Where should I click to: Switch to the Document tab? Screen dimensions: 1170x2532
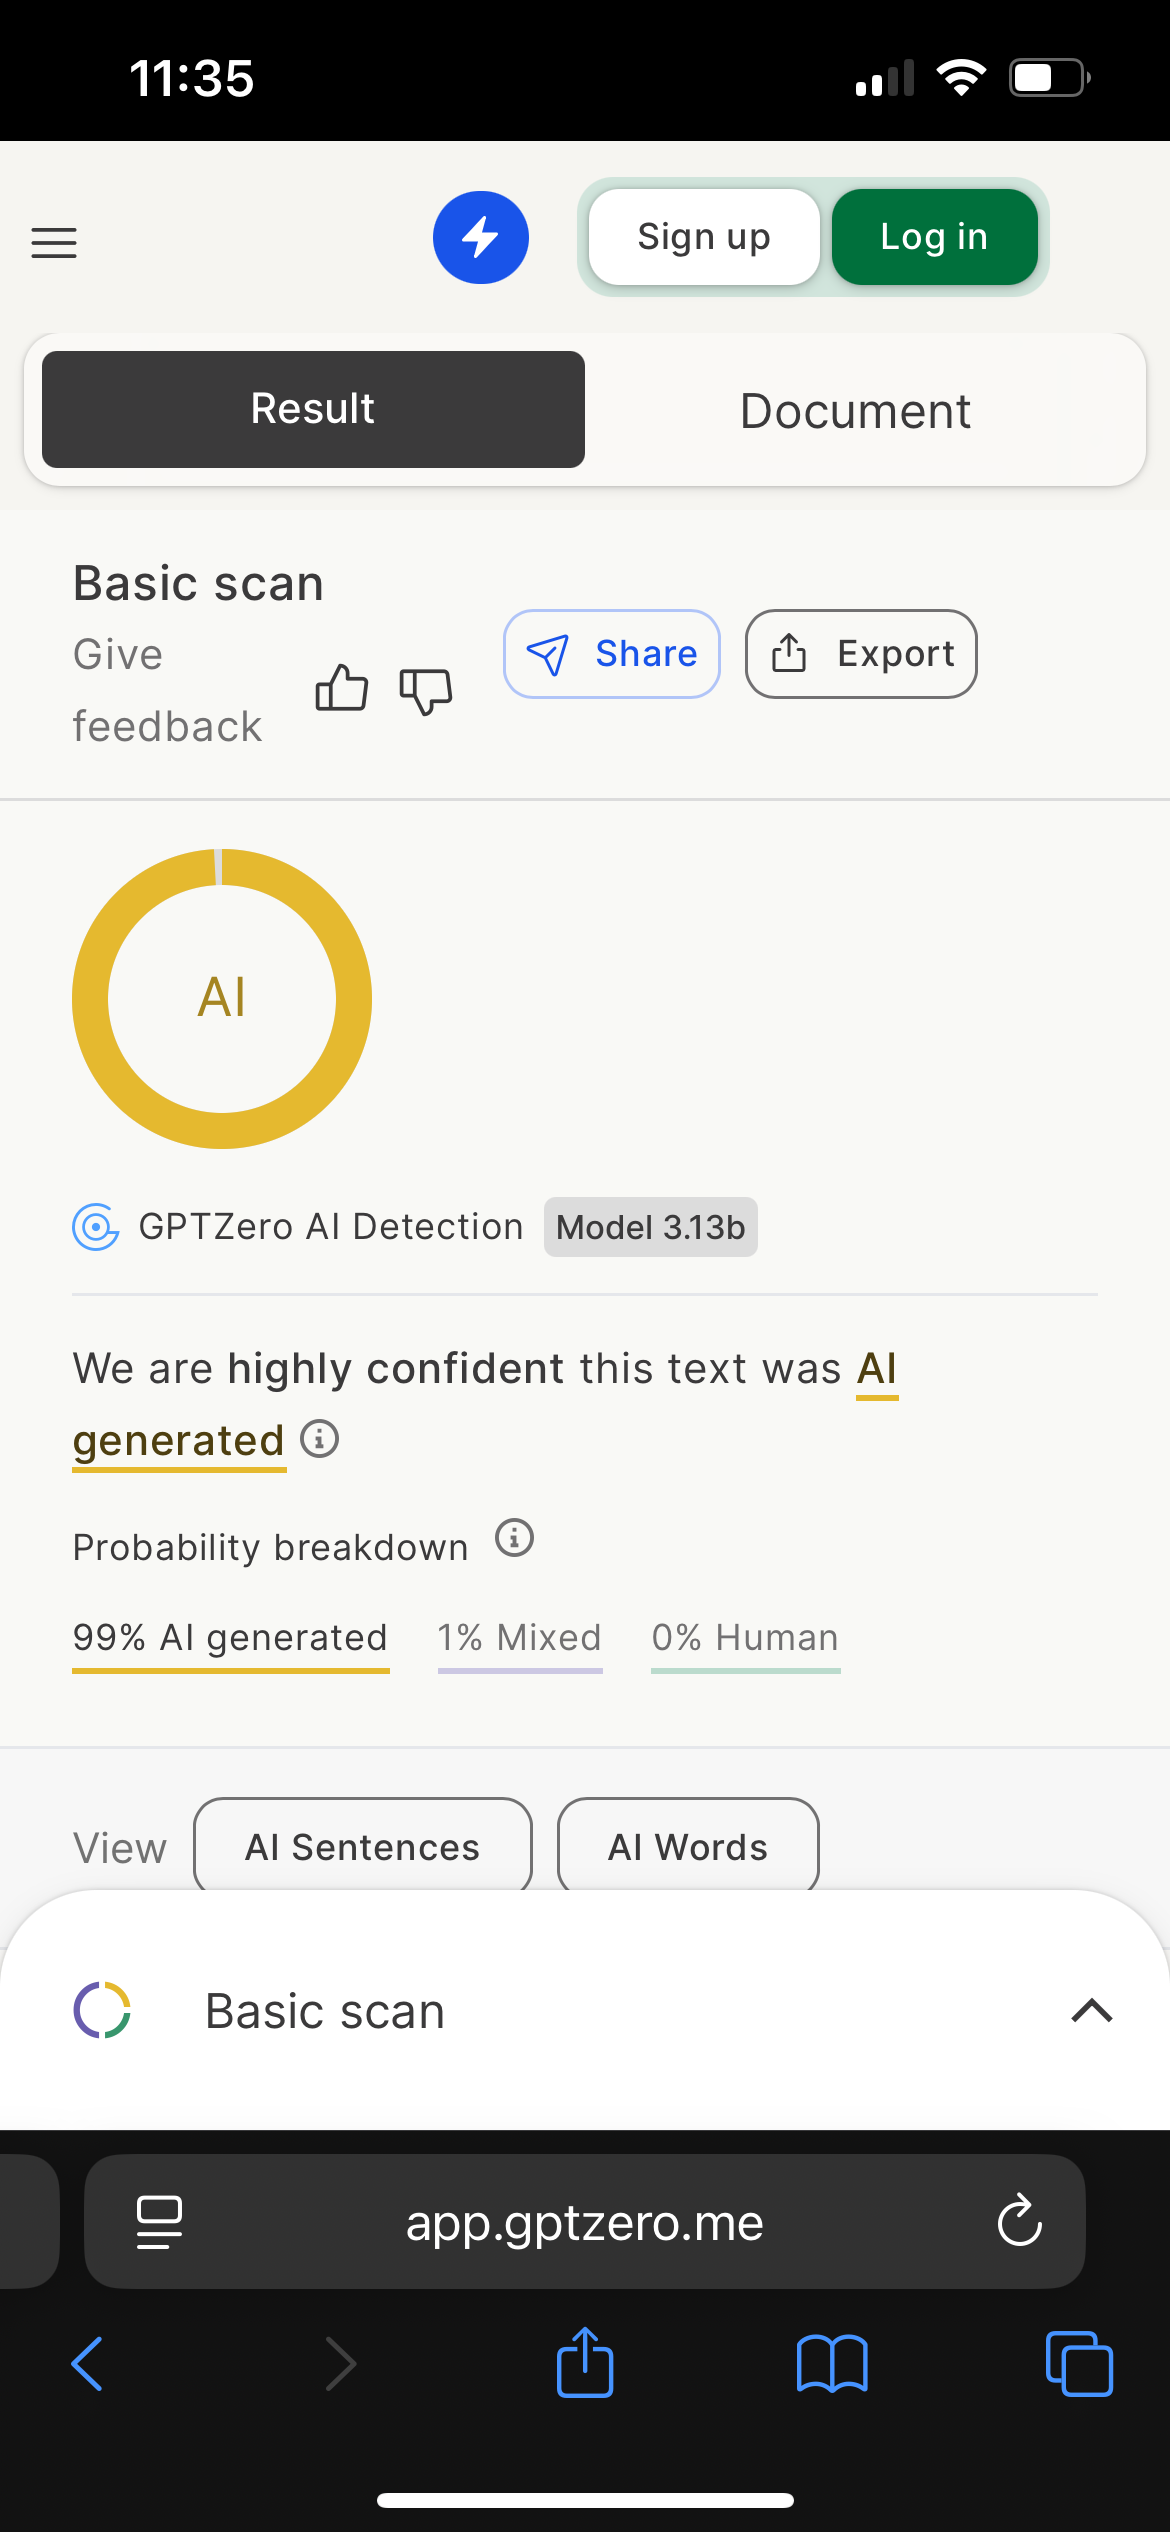[855, 410]
